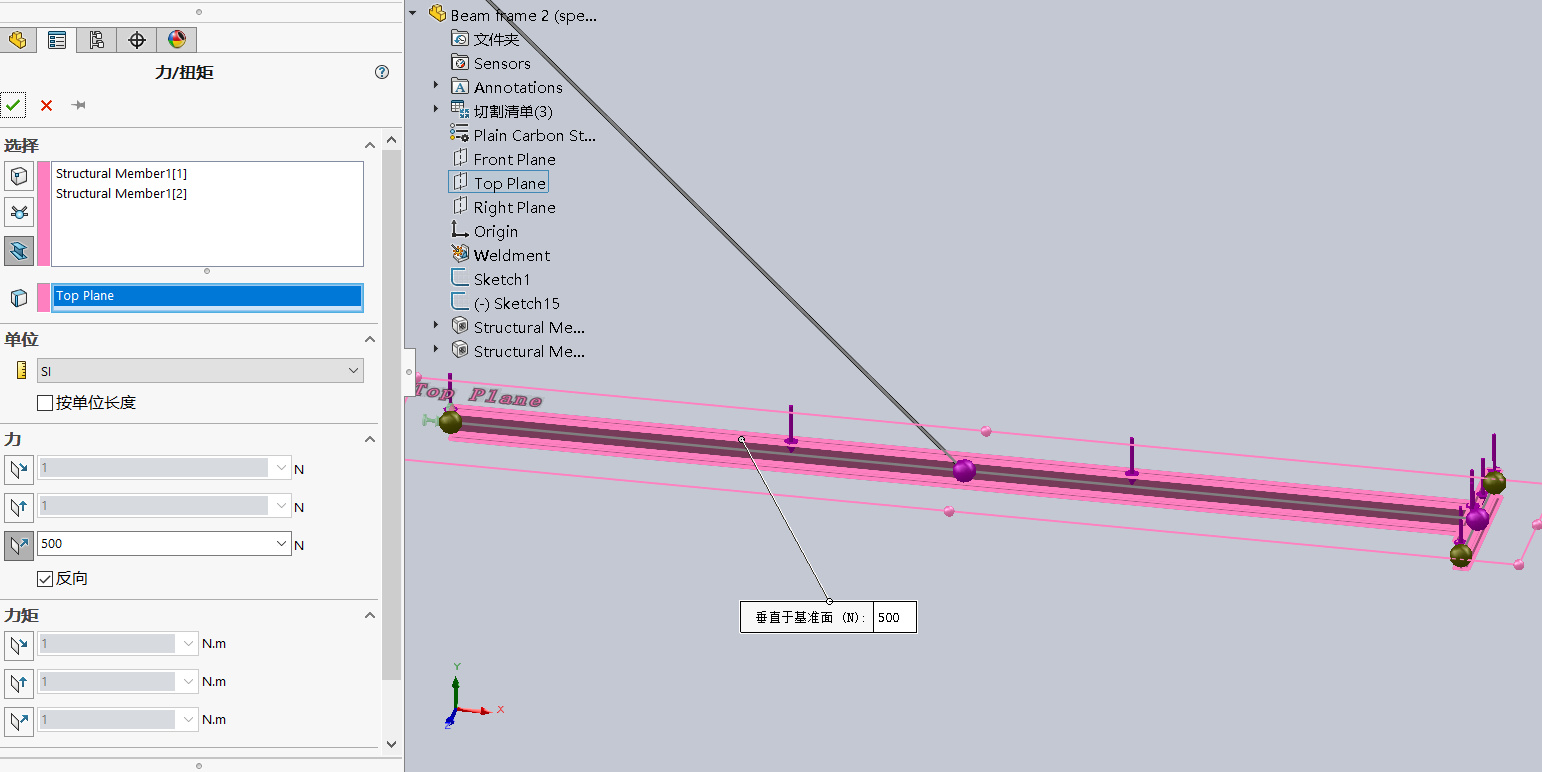Click the pushpin keep-visible icon
Viewport: 1542px width, 772px height.
tap(78, 105)
